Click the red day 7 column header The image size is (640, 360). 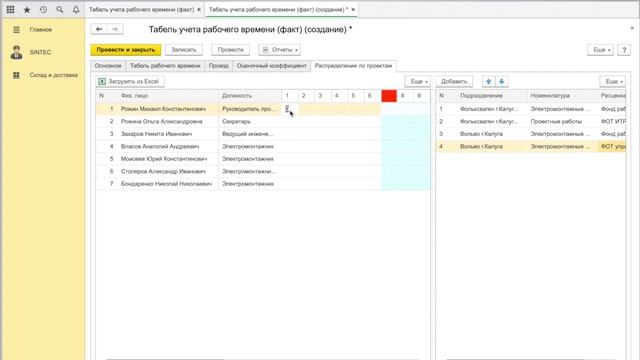(x=389, y=96)
